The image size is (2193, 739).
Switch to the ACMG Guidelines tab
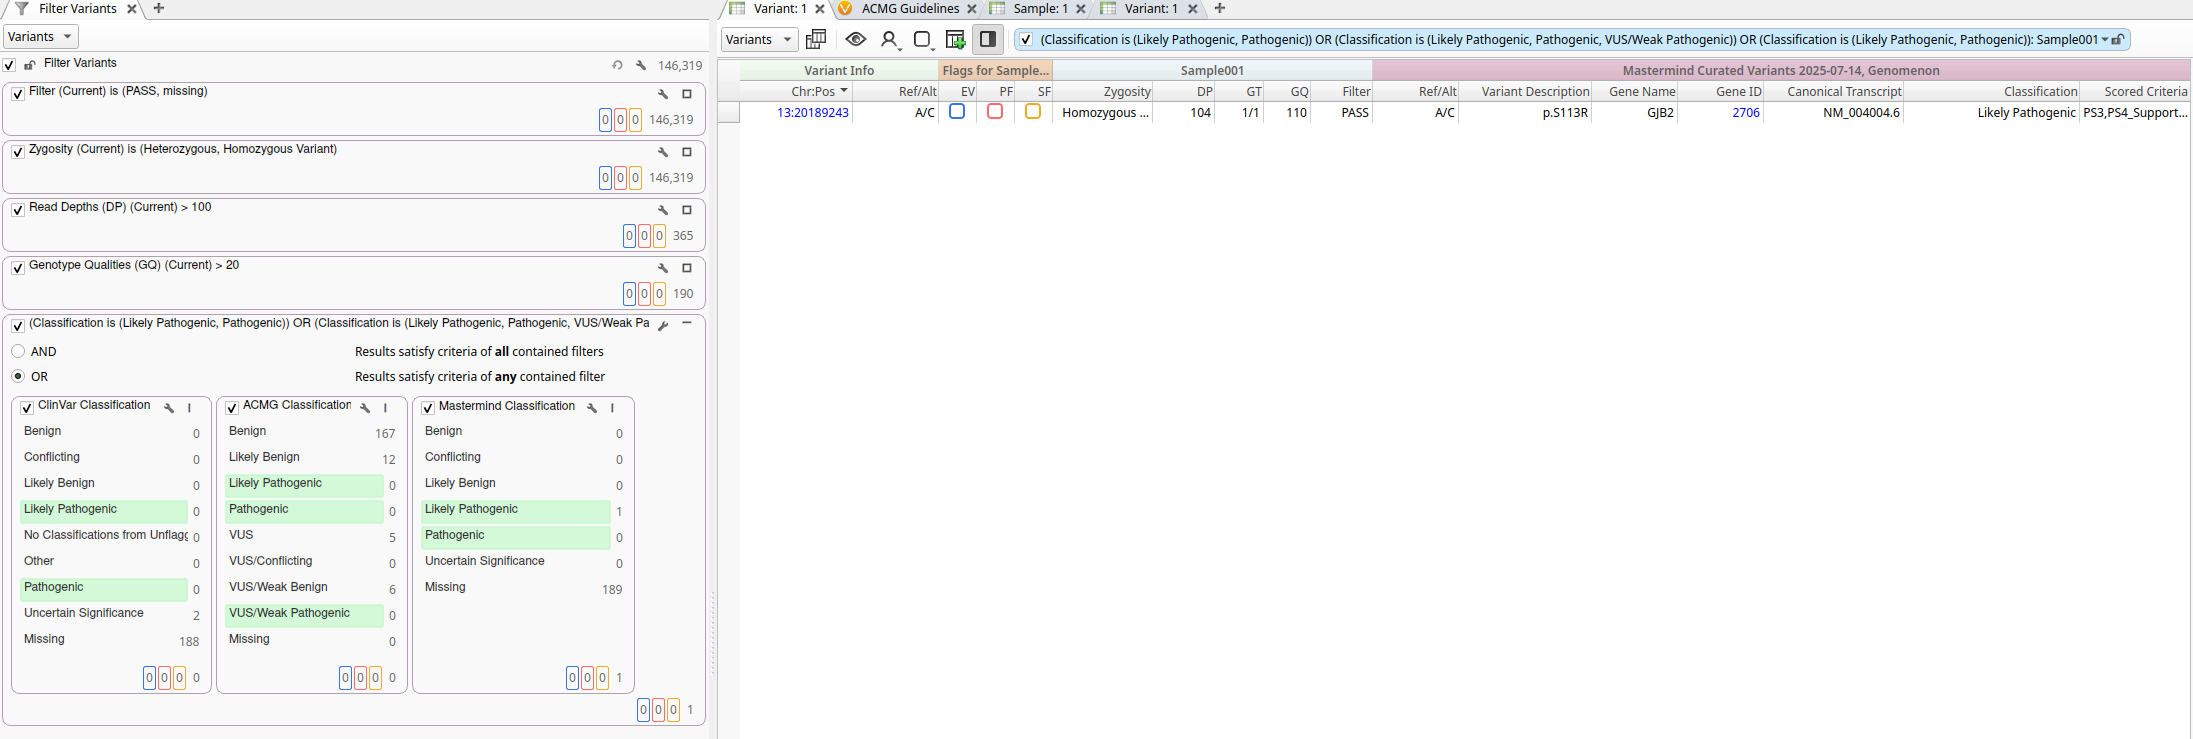[909, 9]
